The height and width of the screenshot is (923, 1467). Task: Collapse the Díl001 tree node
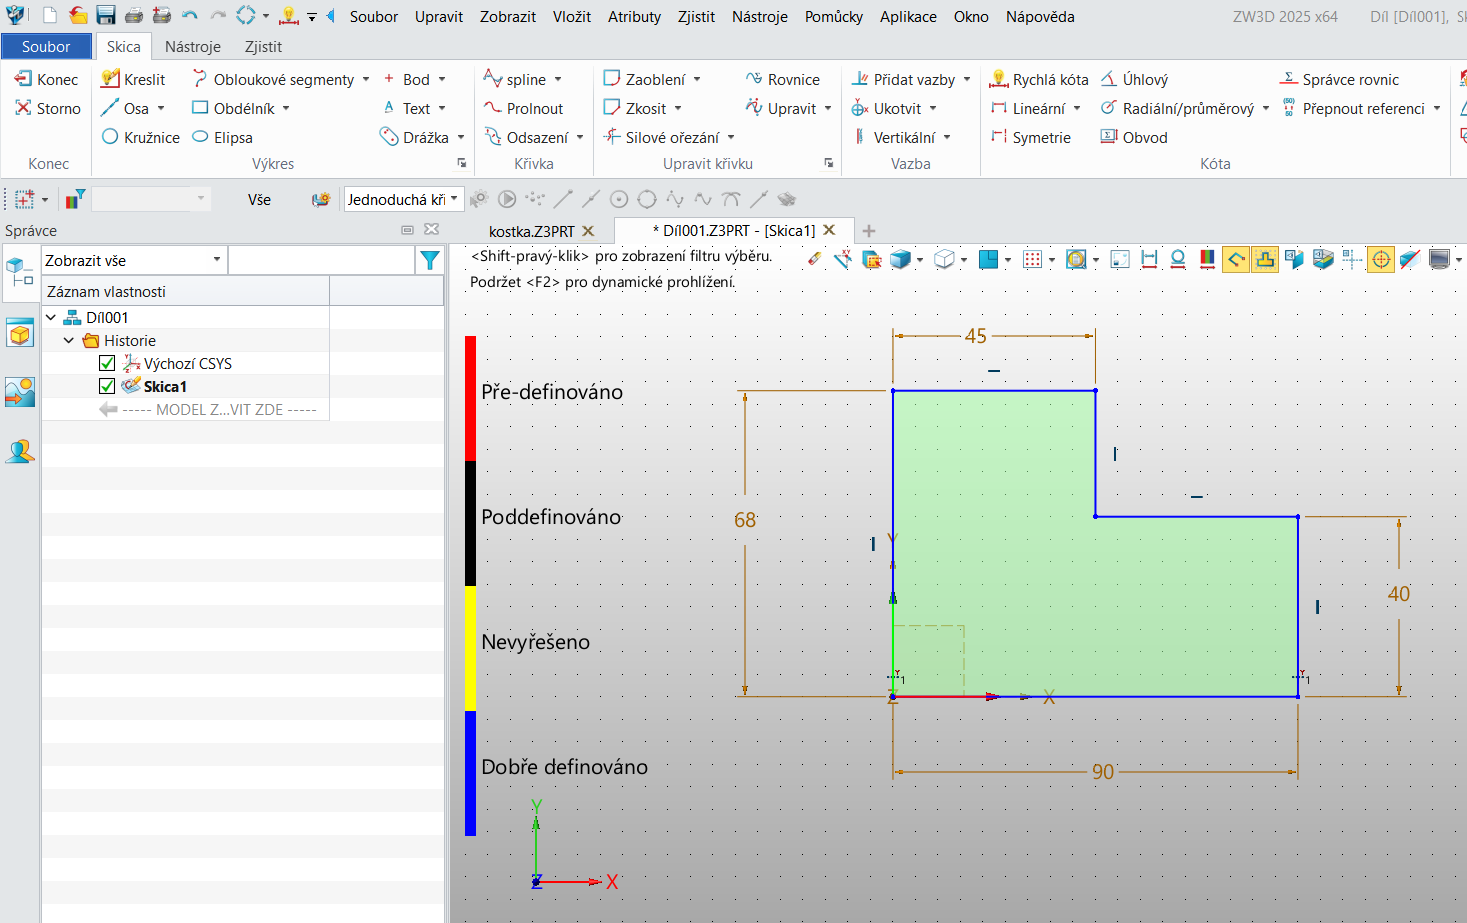[51, 317]
